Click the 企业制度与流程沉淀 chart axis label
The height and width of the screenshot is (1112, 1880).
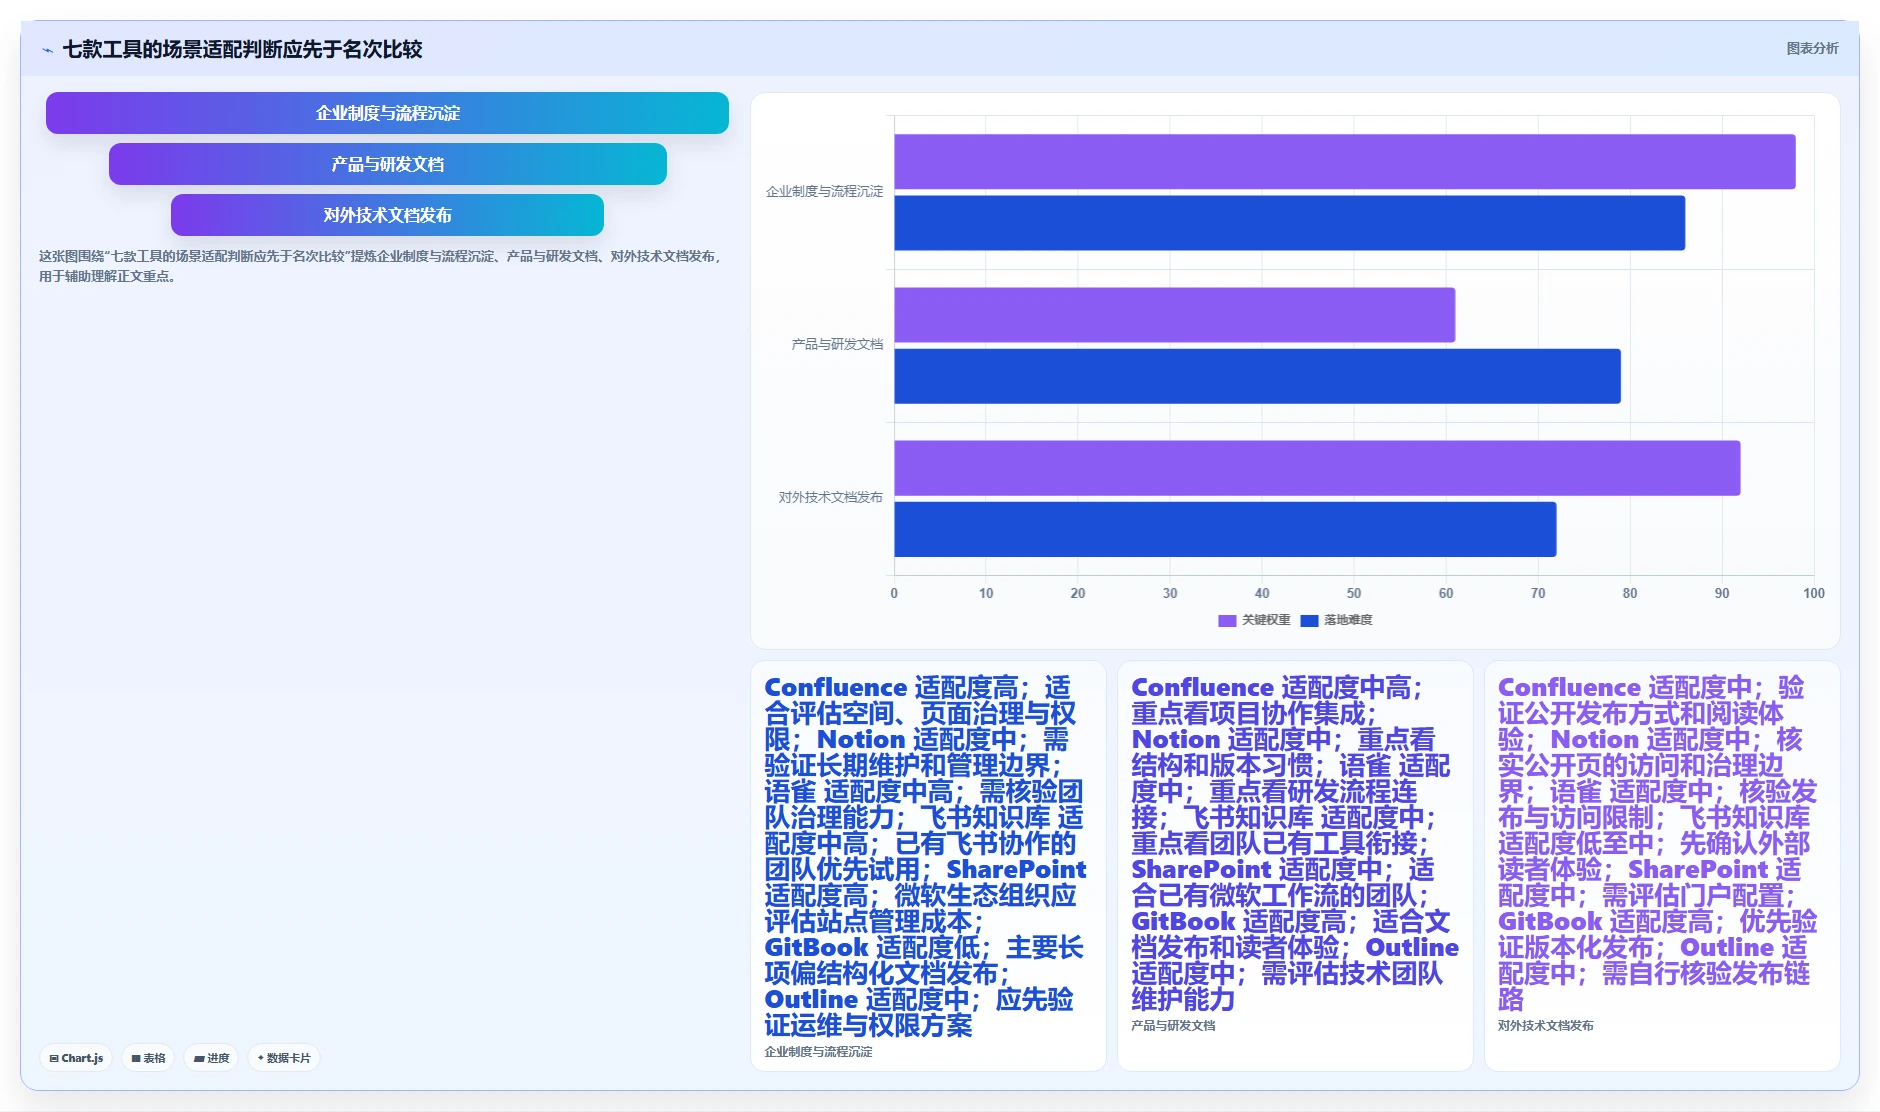tap(824, 191)
